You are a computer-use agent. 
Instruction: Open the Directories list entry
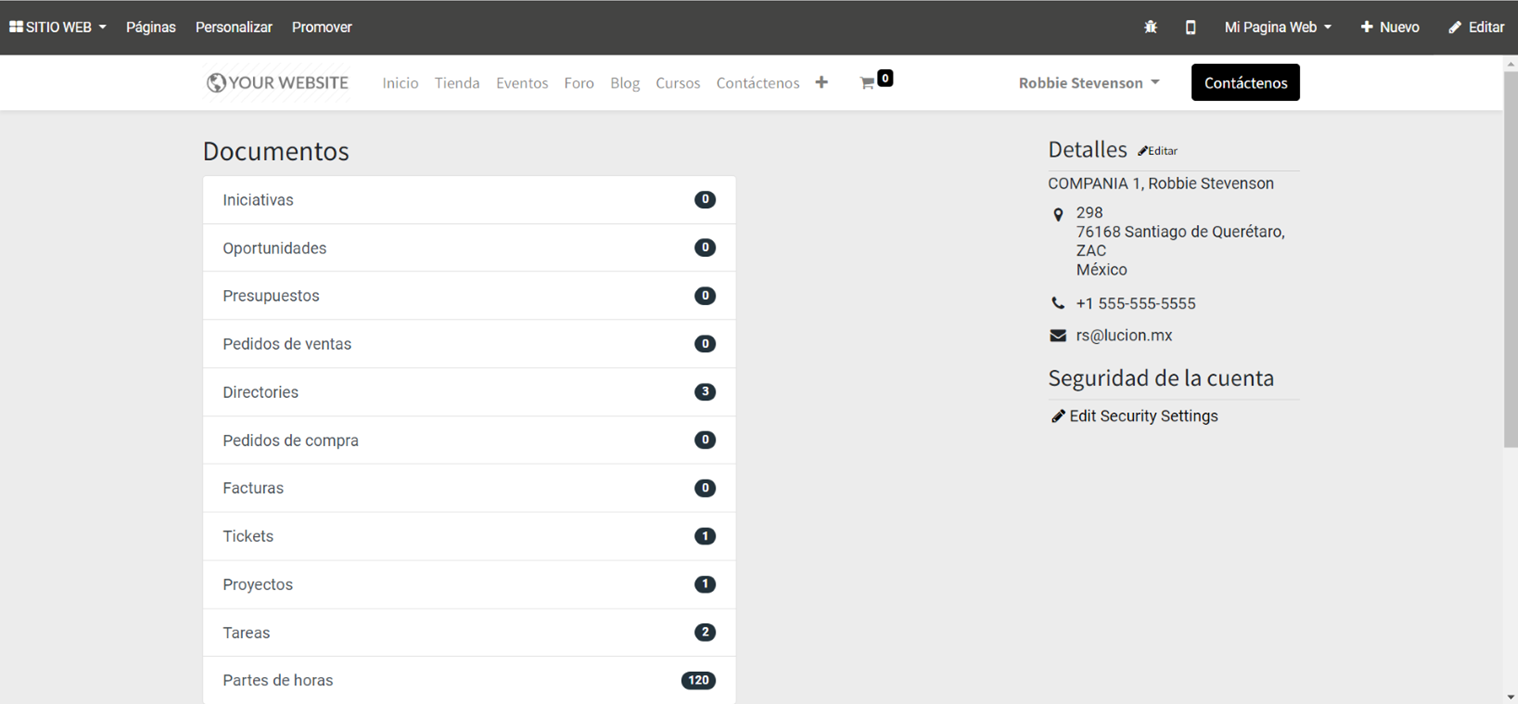tap(469, 392)
